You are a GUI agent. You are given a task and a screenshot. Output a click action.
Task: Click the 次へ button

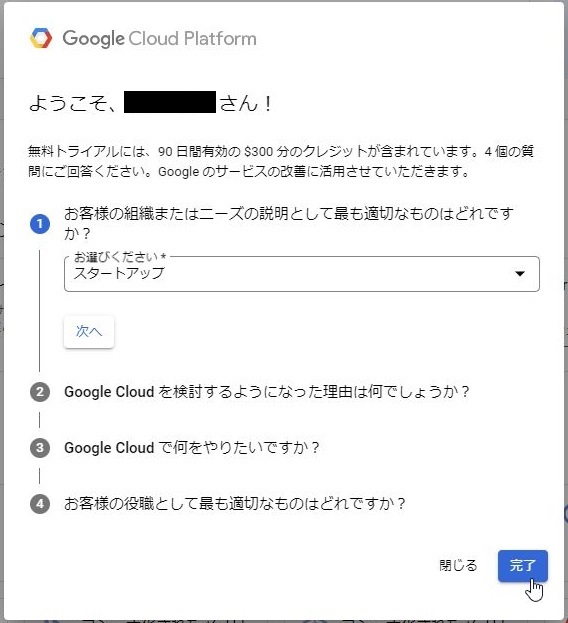coord(89,331)
